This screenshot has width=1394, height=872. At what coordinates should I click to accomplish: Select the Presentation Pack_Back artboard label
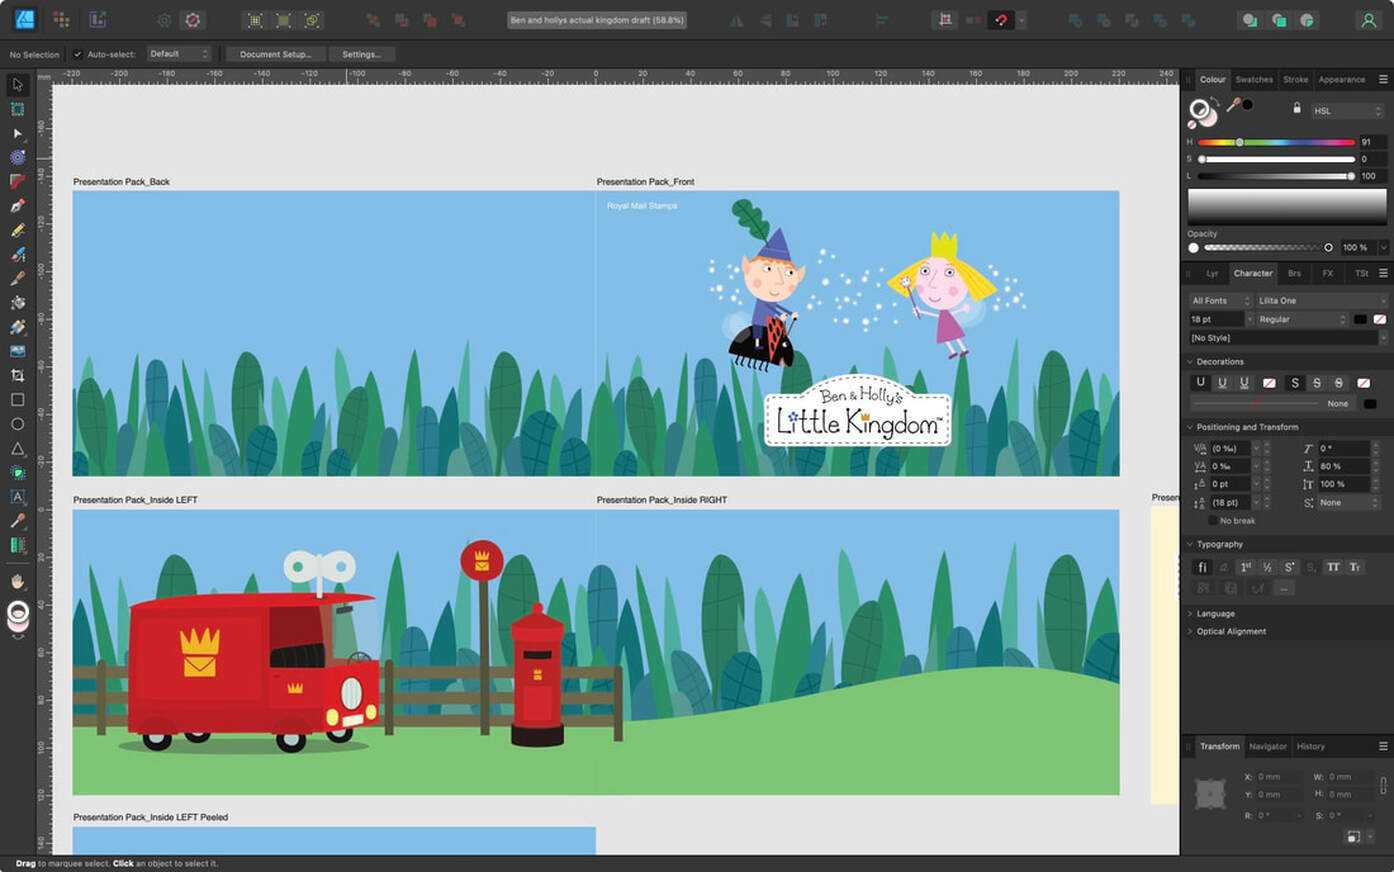coord(121,182)
